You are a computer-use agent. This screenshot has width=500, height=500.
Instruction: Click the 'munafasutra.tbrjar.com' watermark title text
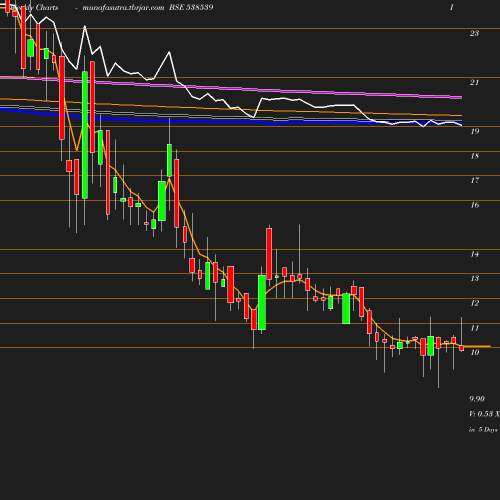tap(123, 8)
